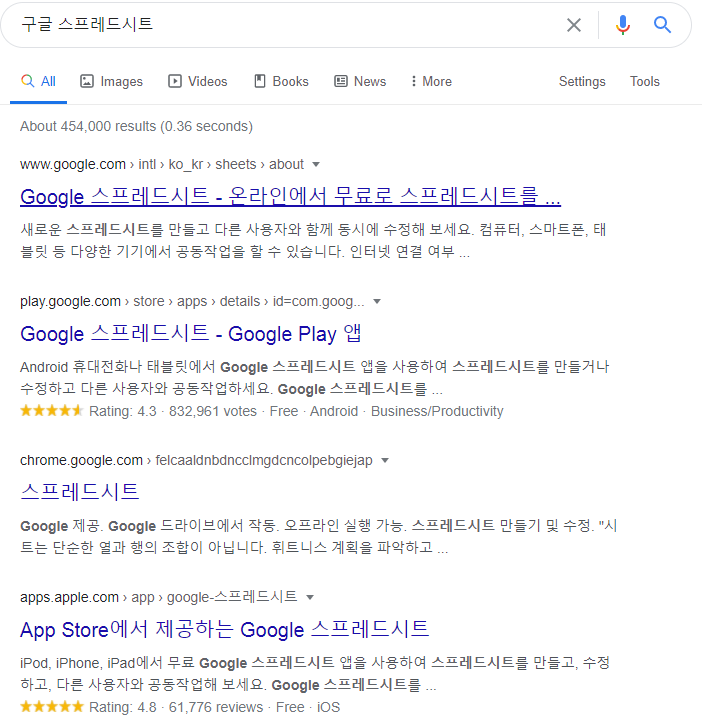Clear the search box with the X icon
Viewport: 702px width, 727px height.
pos(574,25)
